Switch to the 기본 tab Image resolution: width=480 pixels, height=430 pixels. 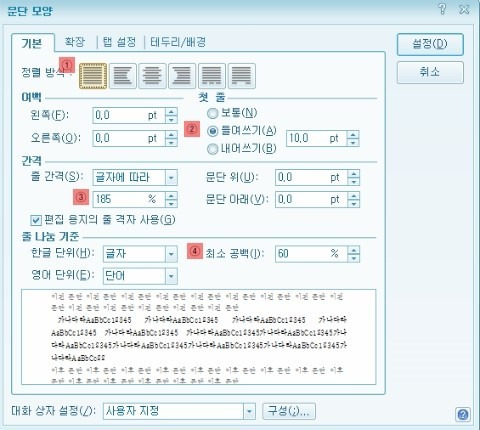32,43
